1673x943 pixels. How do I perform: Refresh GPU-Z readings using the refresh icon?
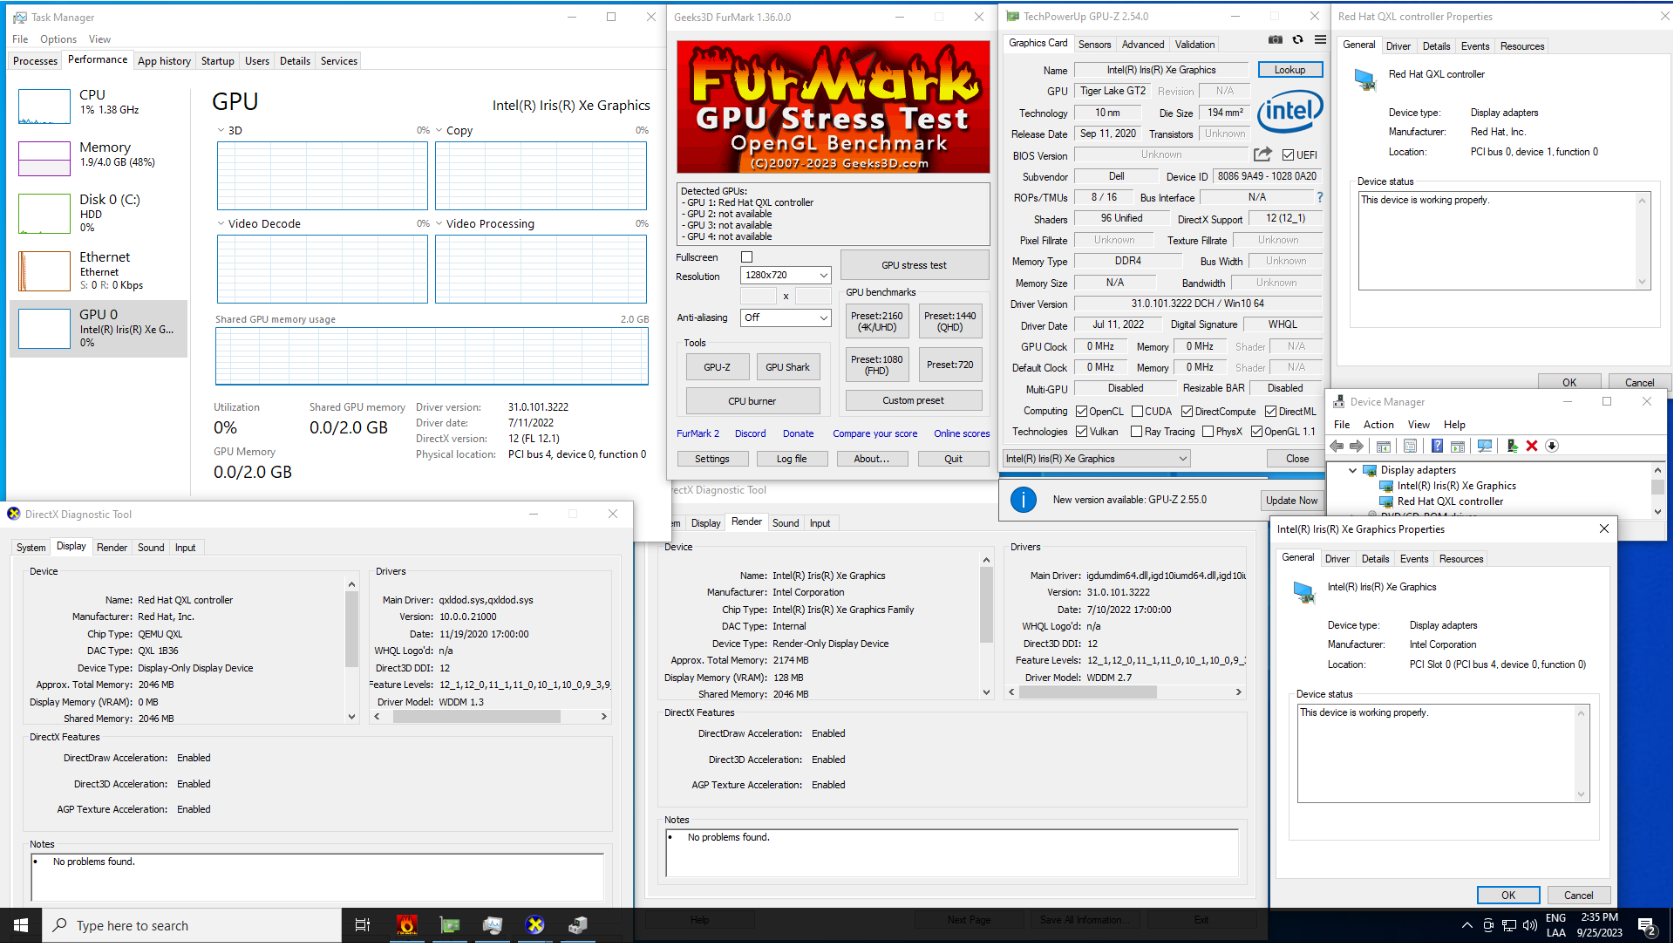pyautogui.click(x=1297, y=39)
